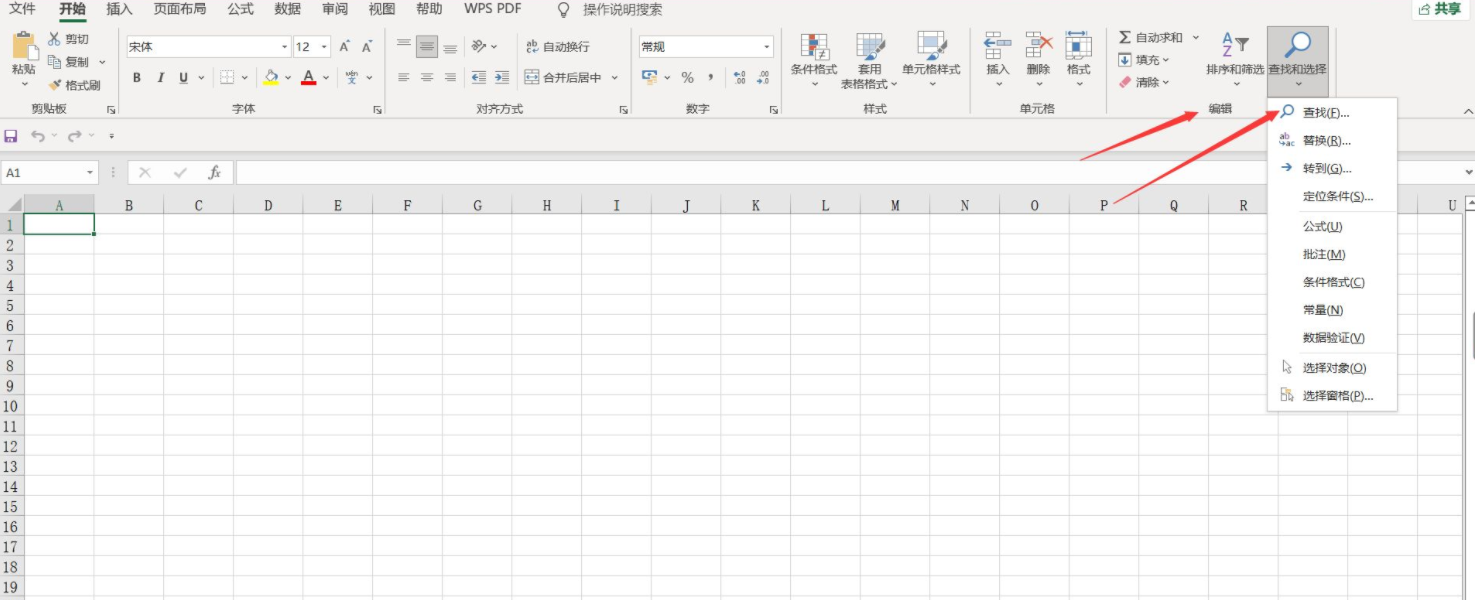The width and height of the screenshot is (1475, 600).
Task: Switch to the Insert (插入) ribbon tab
Action: [x=119, y=9]
